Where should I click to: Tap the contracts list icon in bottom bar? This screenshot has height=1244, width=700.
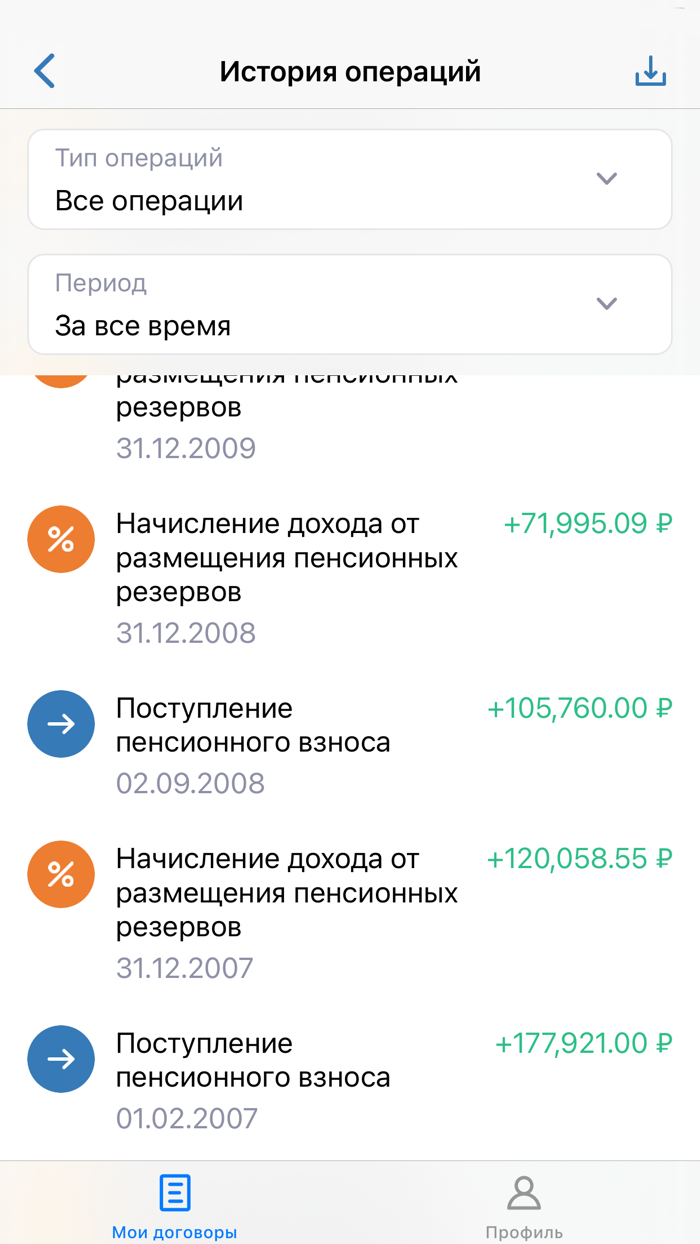pos(174,1192)
